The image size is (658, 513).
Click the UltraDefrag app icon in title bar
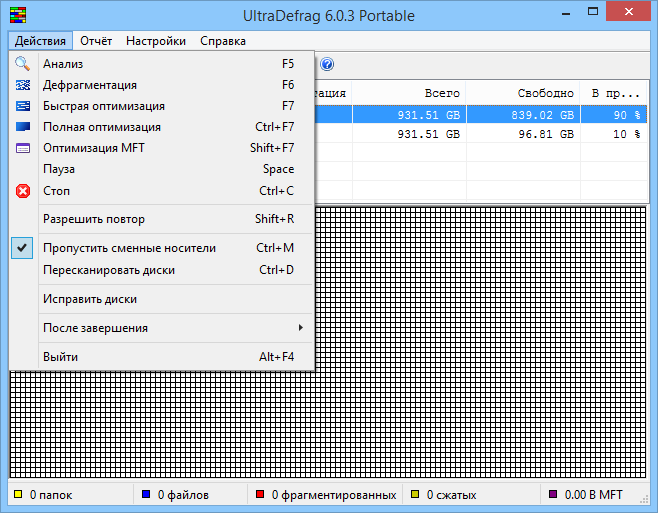click(x=18, y=15)
